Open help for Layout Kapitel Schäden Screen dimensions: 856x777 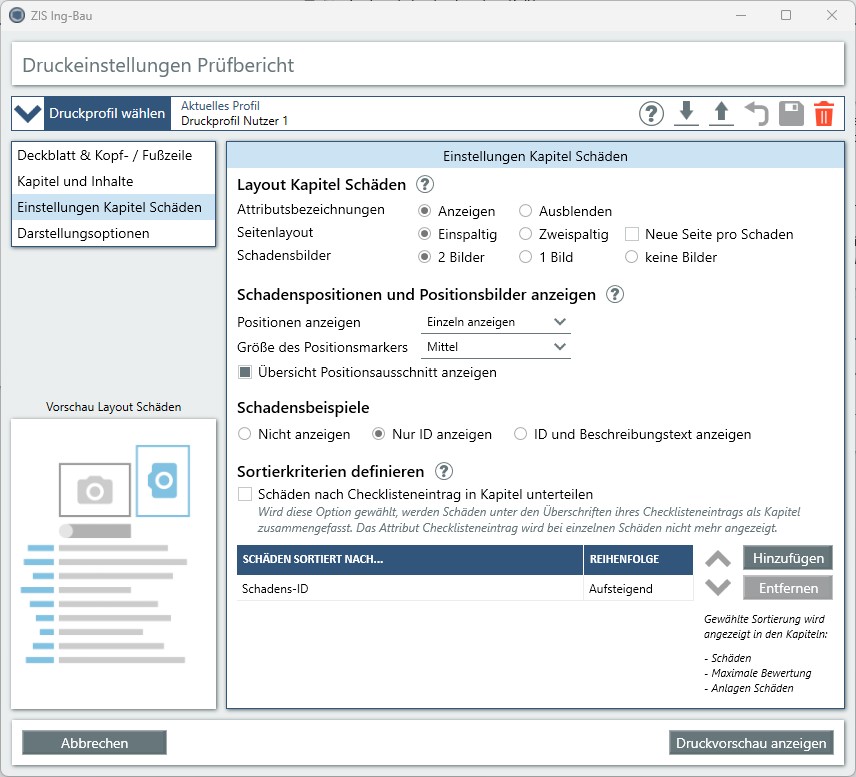pyautogui.click(x=425, y=184)
